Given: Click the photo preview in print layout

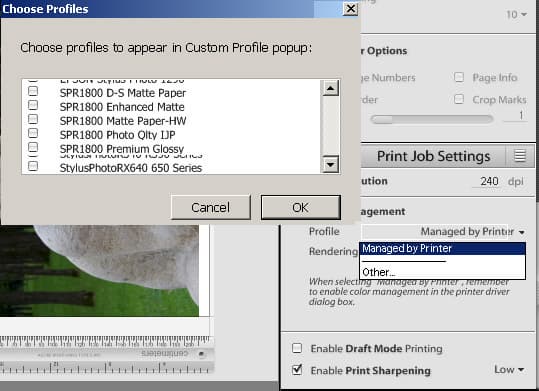Looking at the screenshot, I should 99,271.
